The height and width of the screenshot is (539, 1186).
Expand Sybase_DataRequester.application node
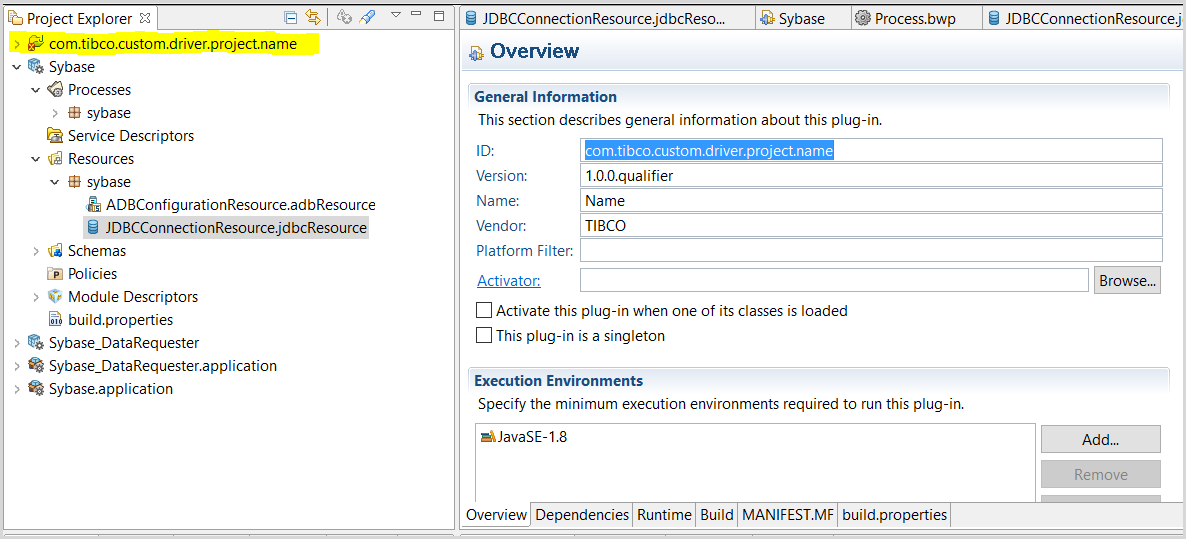tap(17, 366)
